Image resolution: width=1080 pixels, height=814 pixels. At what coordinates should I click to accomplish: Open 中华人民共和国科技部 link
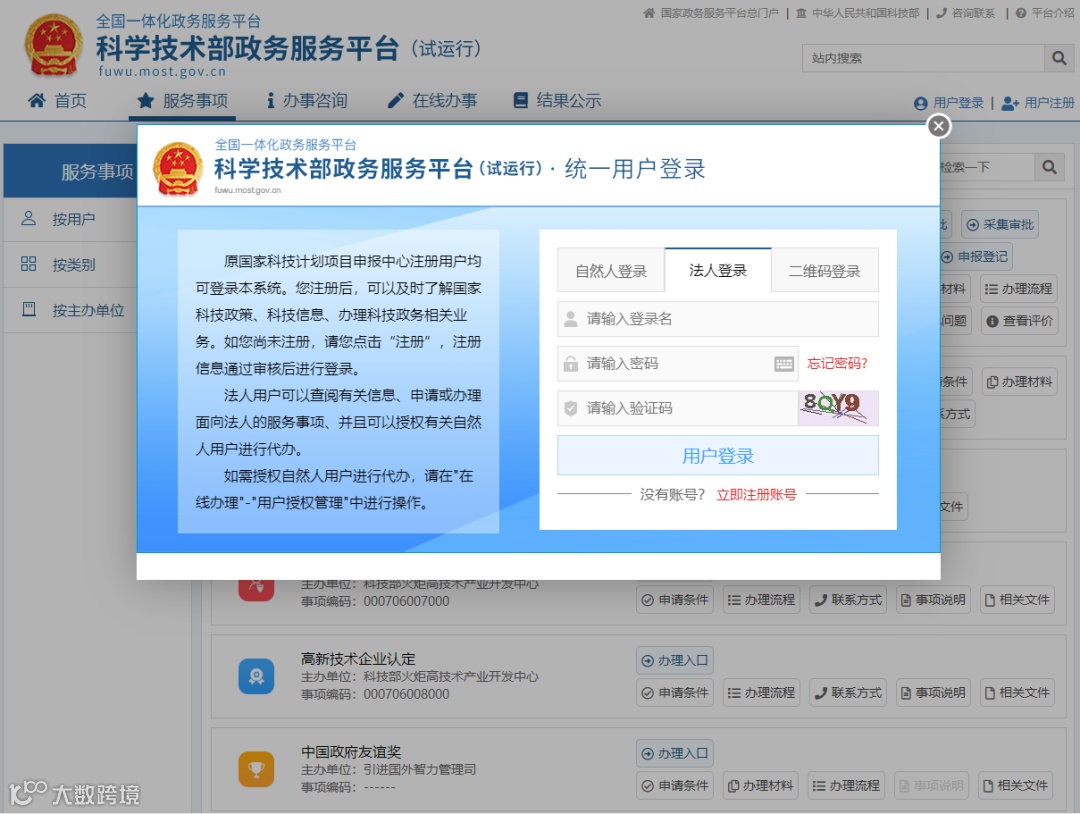pos(858,13)
